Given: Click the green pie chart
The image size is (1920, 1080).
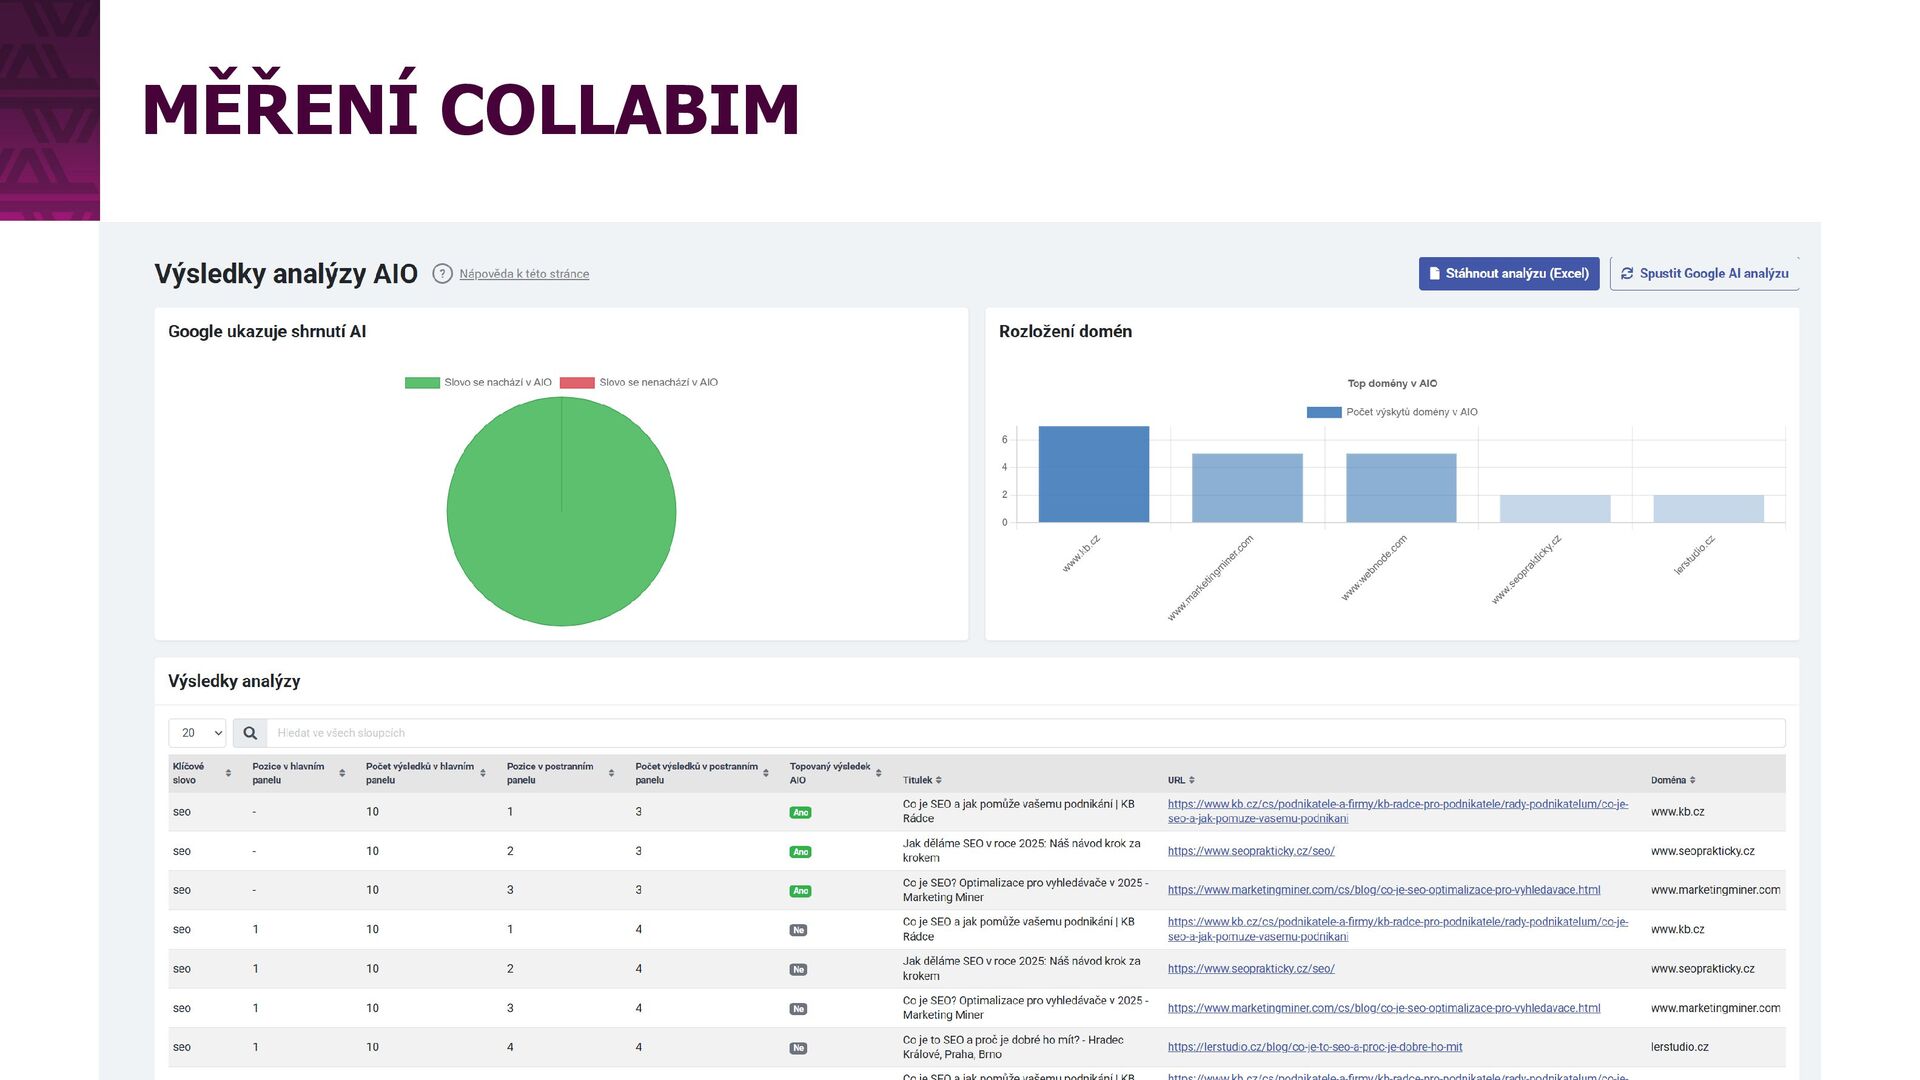Looking at the screenshot, I should coord(561,512).
